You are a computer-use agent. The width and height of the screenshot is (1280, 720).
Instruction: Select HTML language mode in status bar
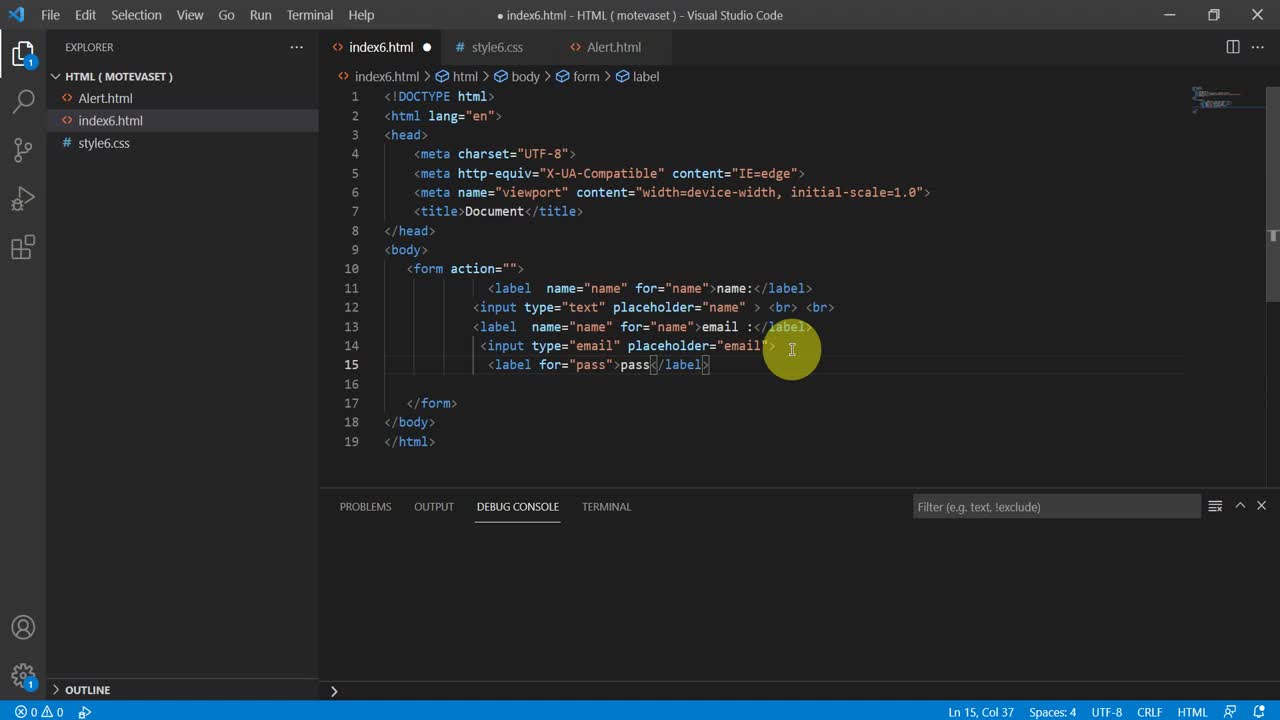point(1192,712)
